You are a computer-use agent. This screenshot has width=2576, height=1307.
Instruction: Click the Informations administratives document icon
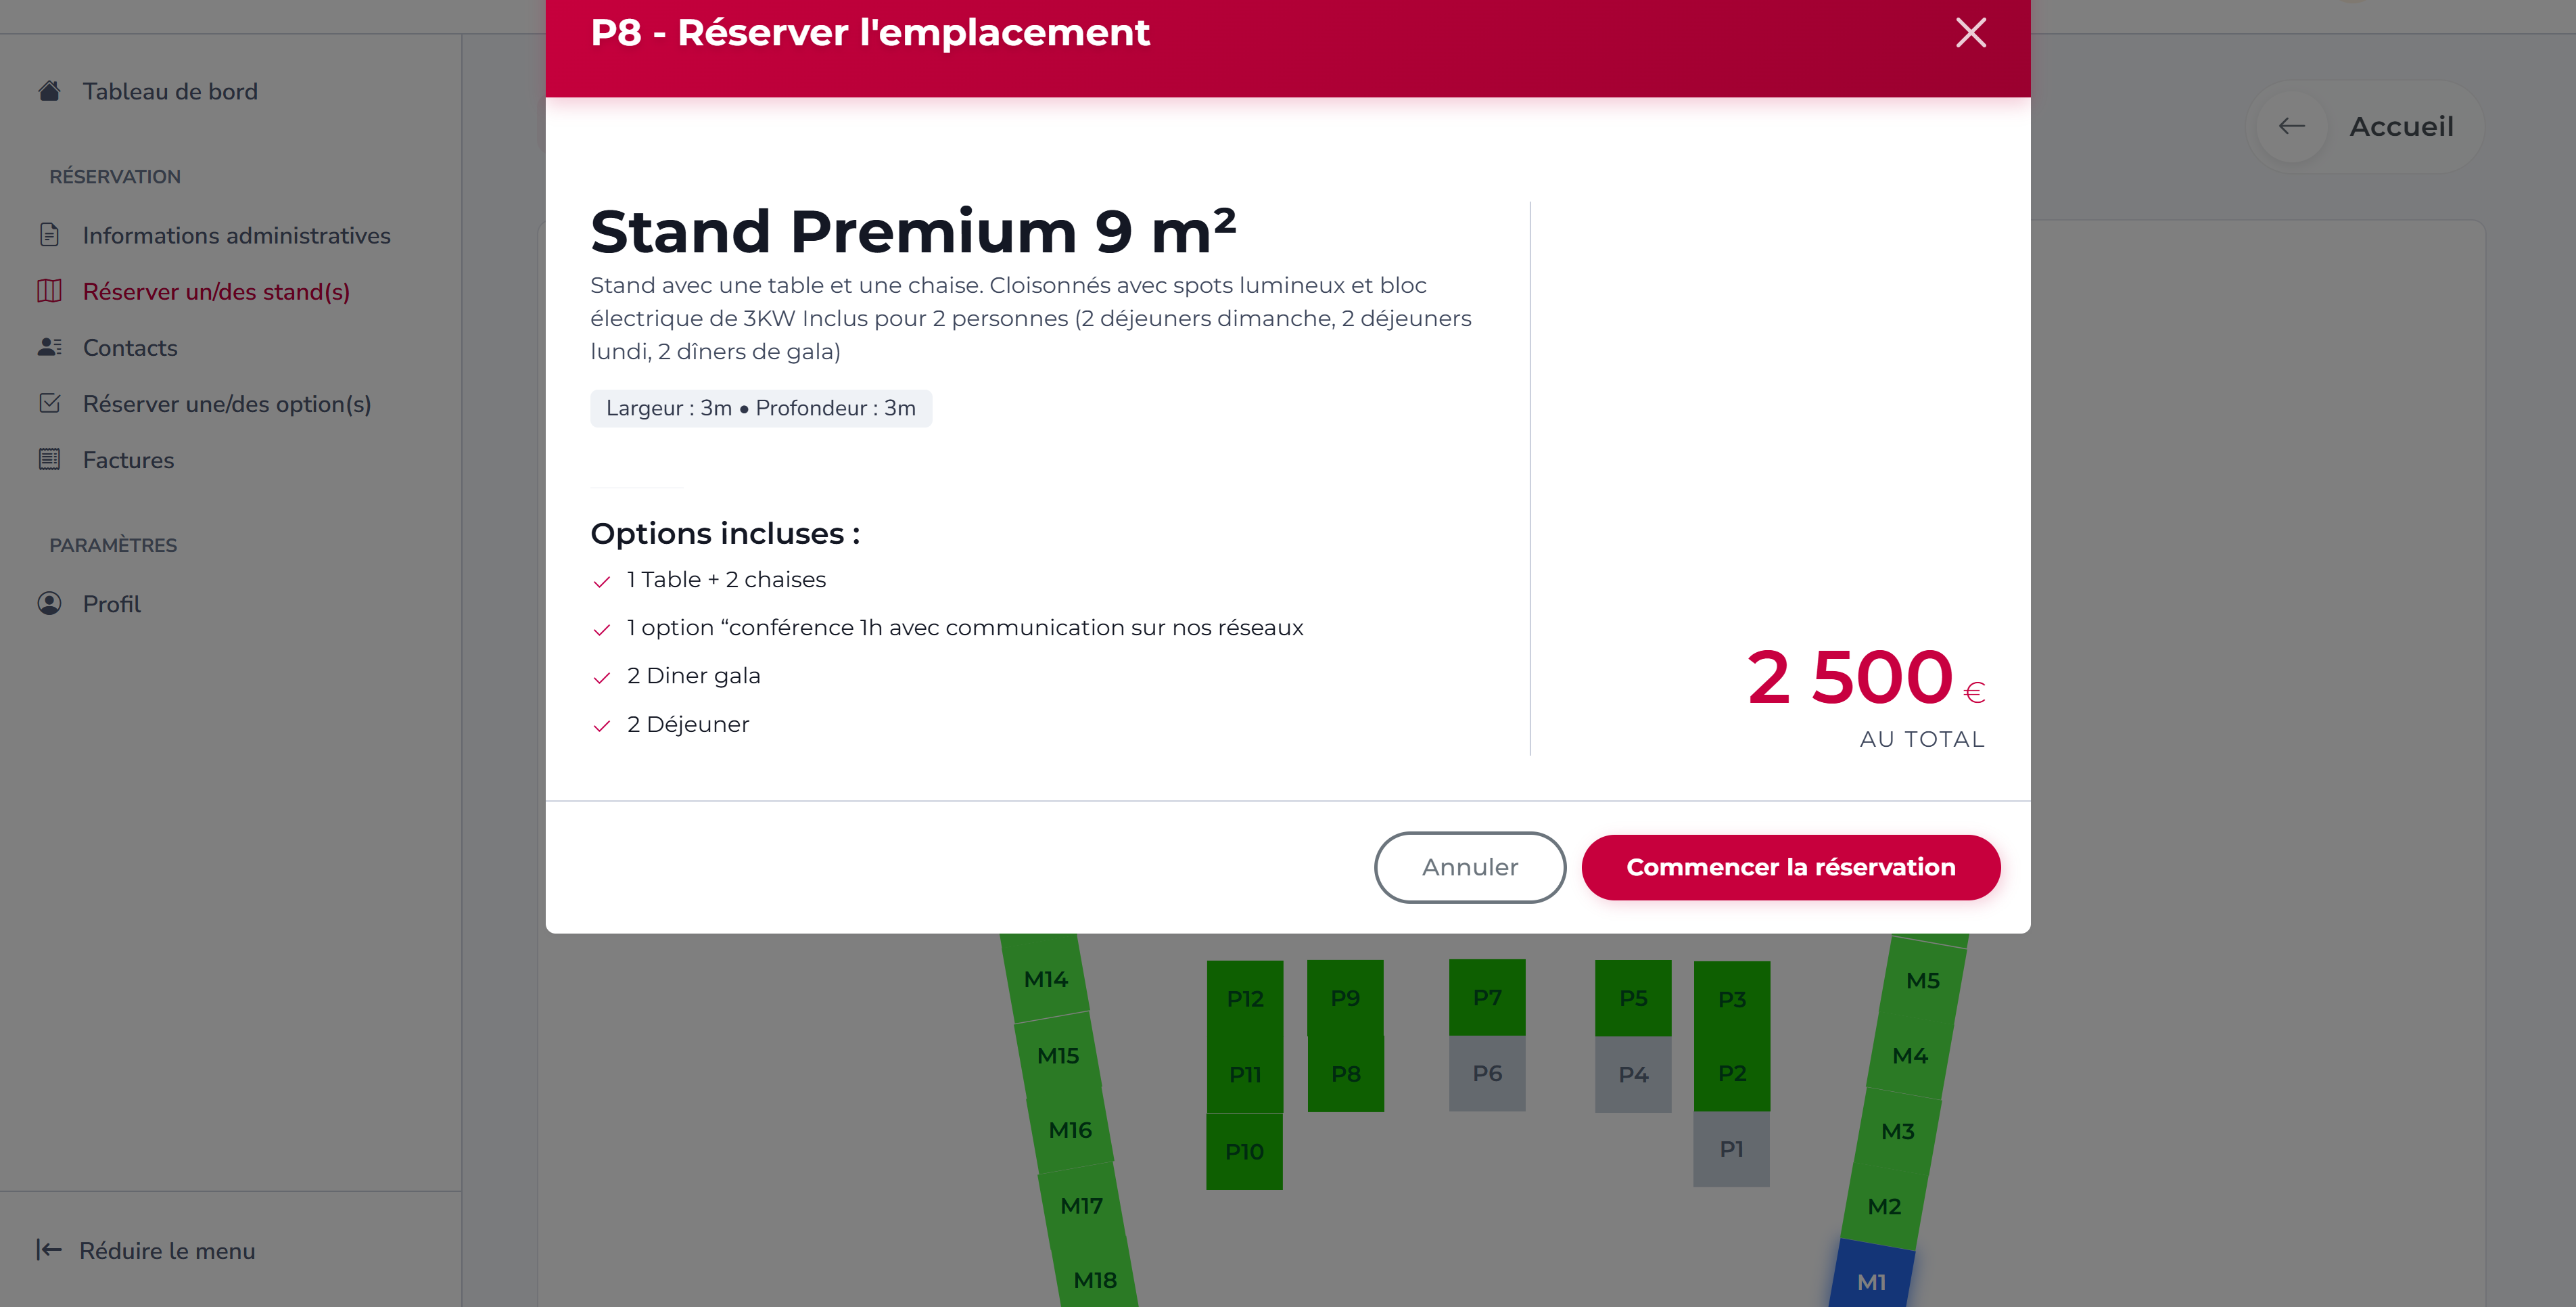pyautogui.click(x=49, y=235)
